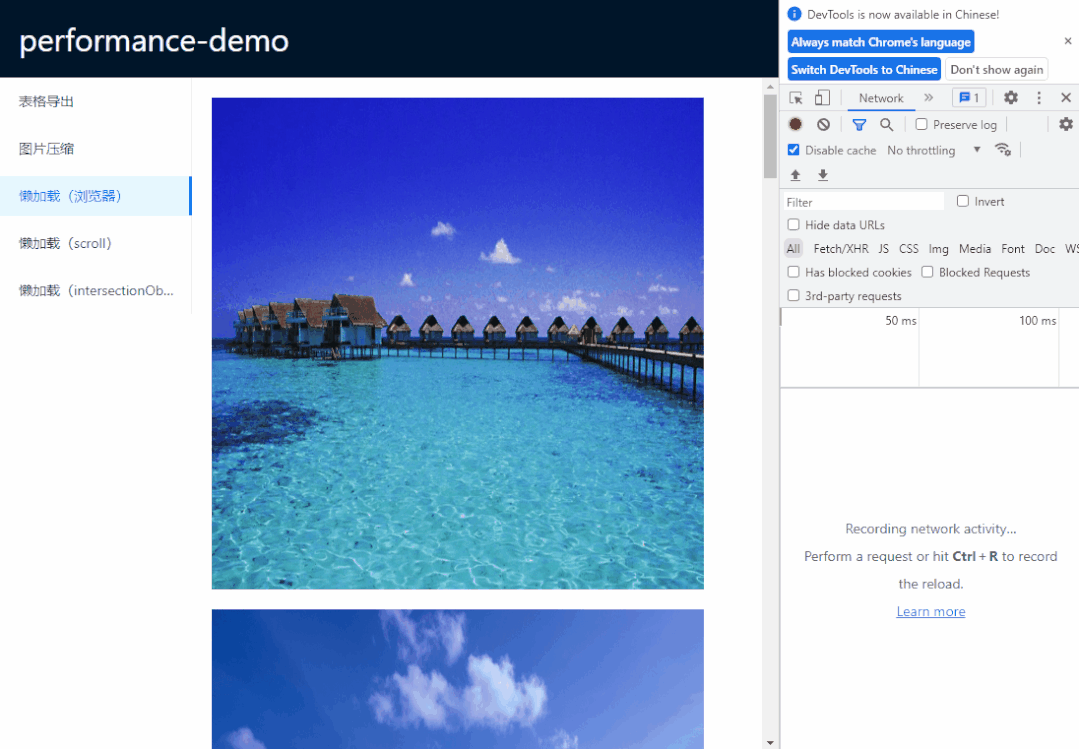Open network conditions wifi icon
Image resolution: width=1079 pixels, height=749 pixels.
click(x=1003, y=149)
